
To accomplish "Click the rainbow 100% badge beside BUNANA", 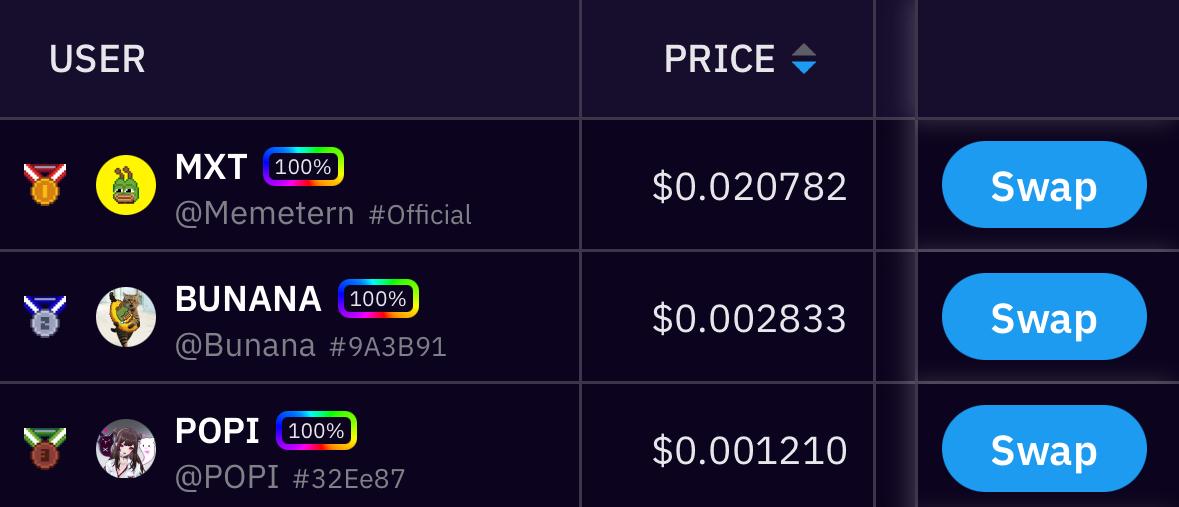I will tap(378, 298).
